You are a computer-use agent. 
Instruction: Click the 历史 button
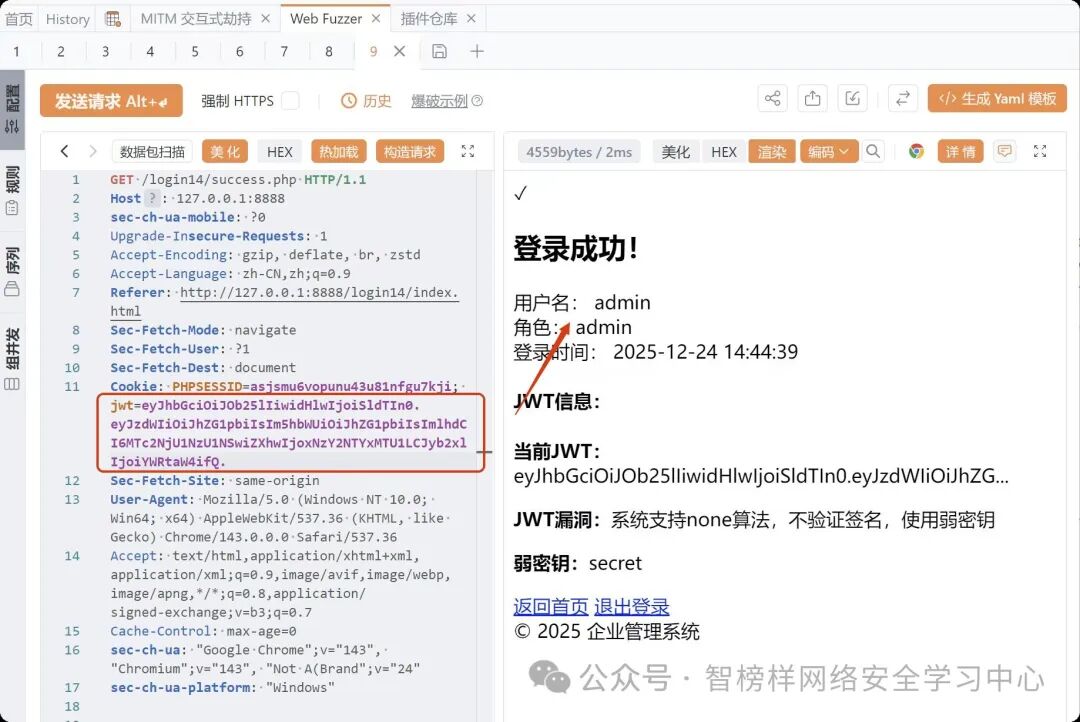pyautogui.click(x=366, y=101)
